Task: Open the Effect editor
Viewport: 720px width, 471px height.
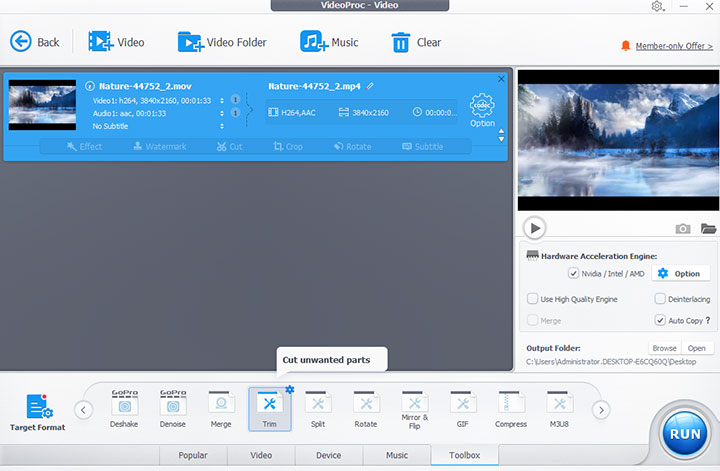Action: (84, 146)
